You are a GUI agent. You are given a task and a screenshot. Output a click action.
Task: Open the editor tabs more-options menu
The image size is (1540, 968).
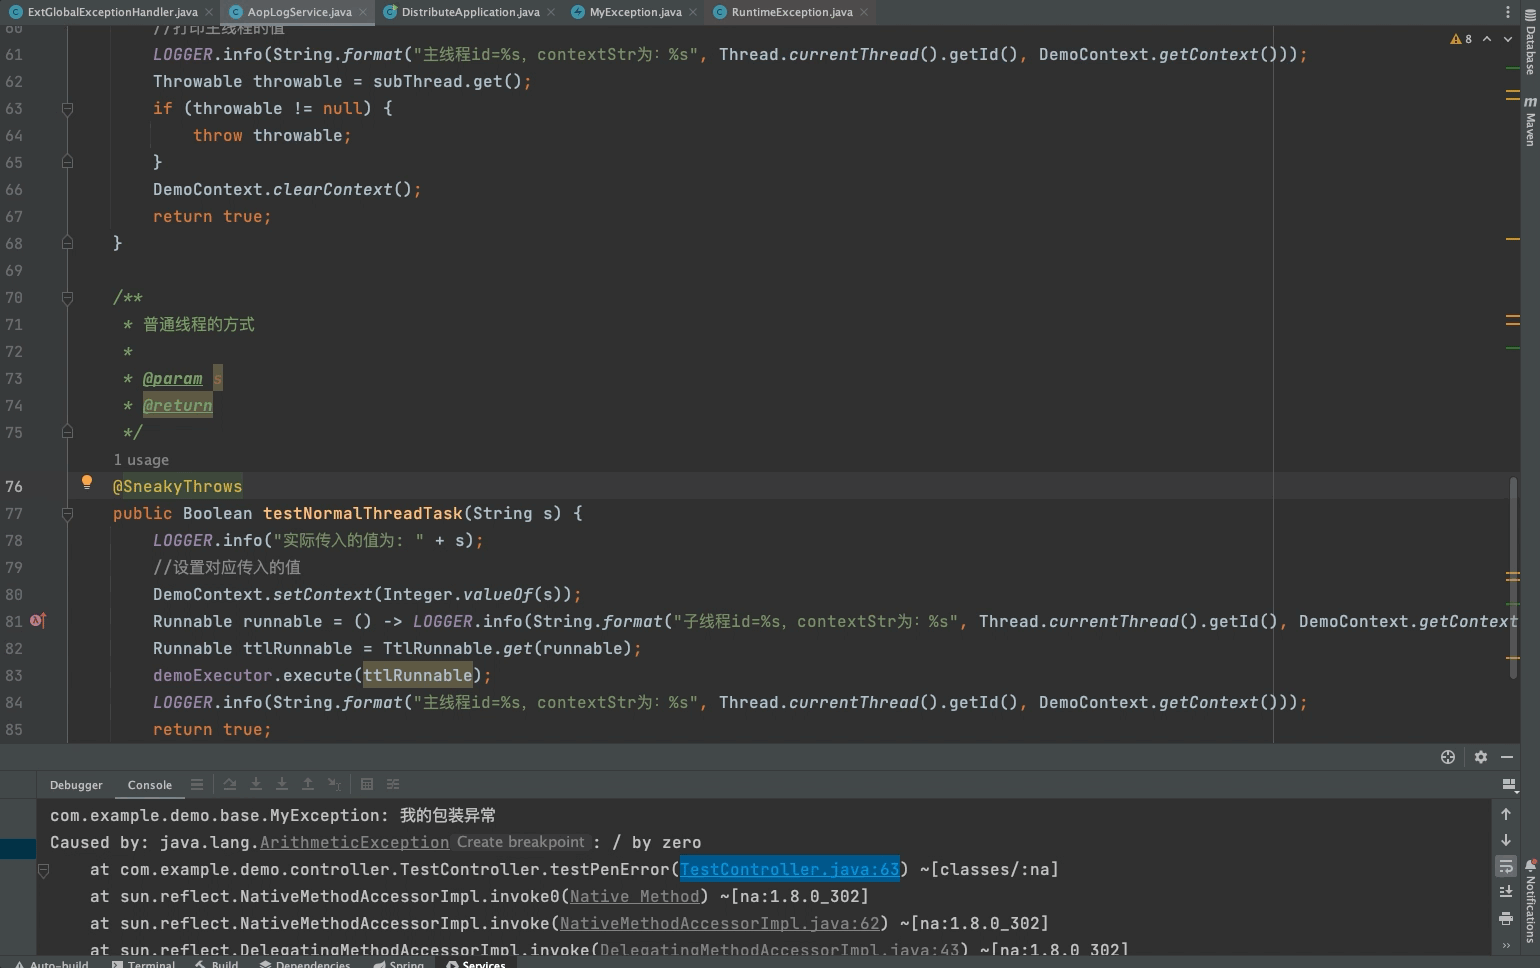(x=1508, y=12)
